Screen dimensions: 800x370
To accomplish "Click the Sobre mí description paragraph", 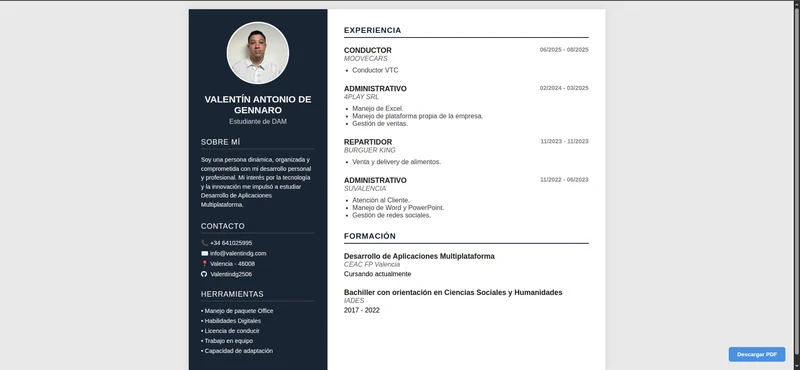I will (x=257, y=182).
